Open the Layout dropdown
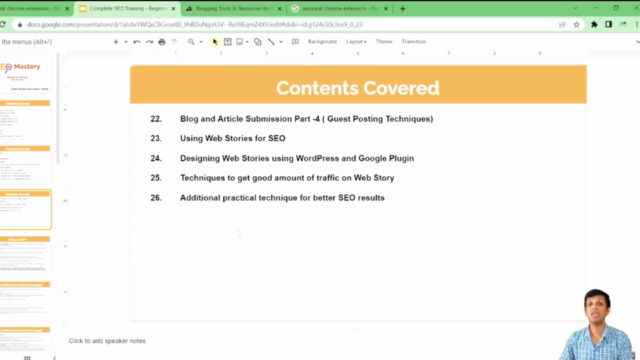 click(x=356, y=42)
